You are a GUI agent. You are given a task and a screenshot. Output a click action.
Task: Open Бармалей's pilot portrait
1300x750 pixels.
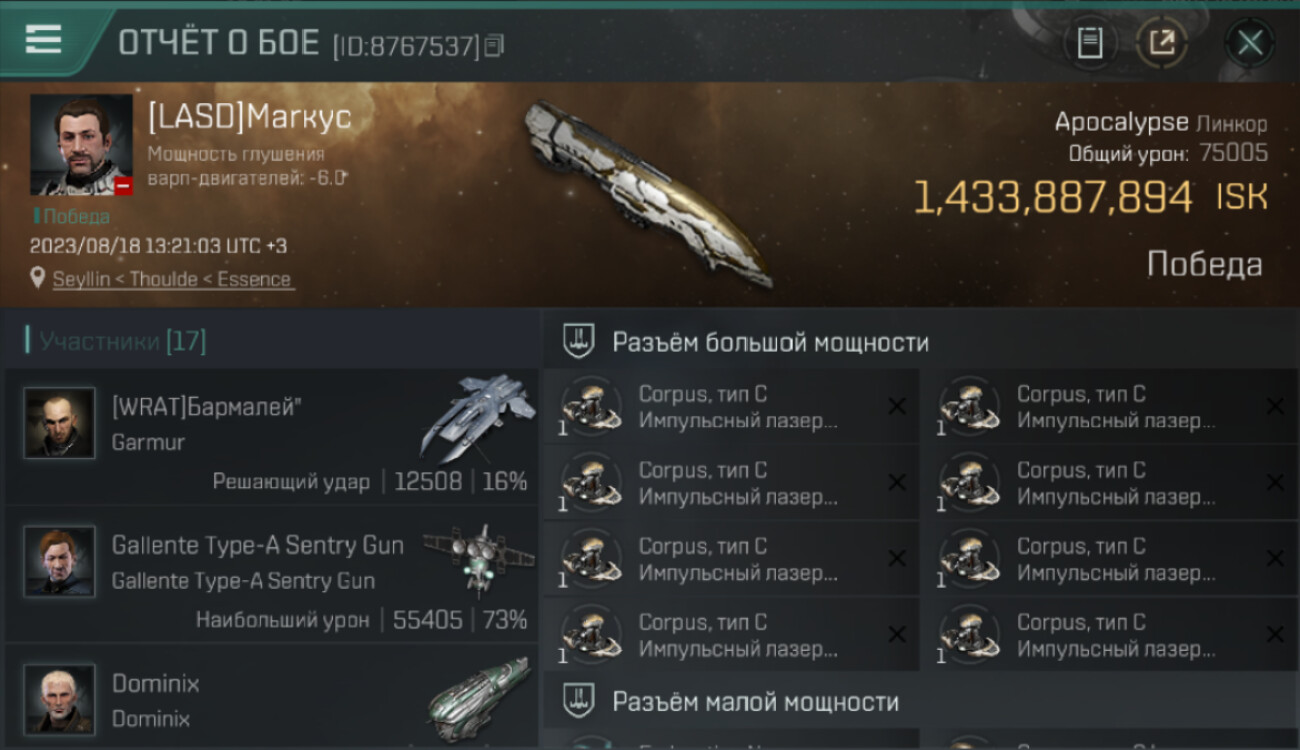(x=60, y=423)
